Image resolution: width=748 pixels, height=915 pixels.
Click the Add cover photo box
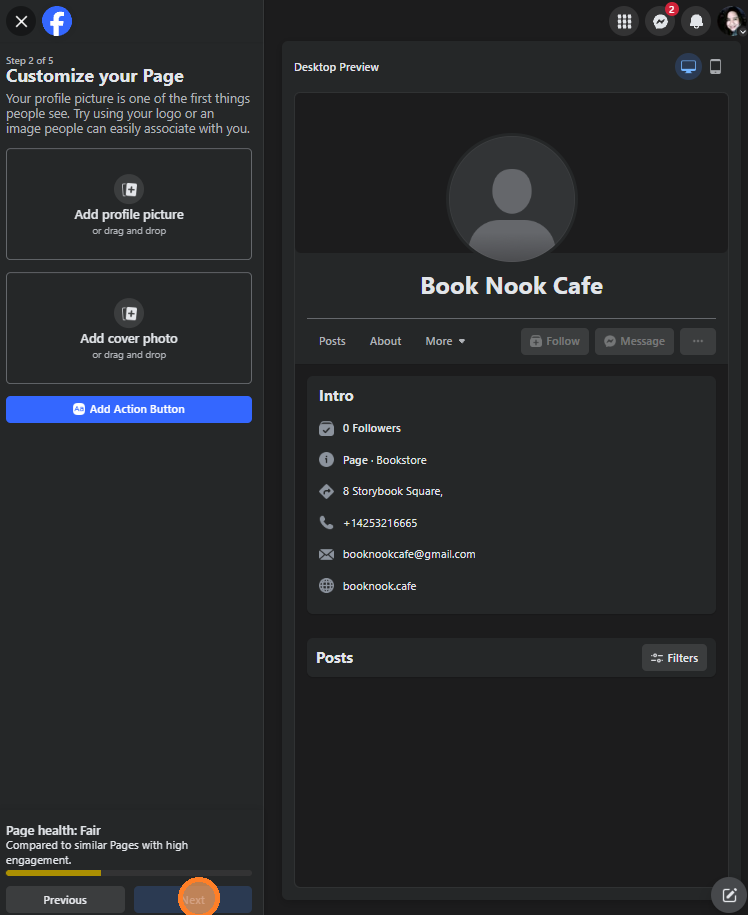pos(129,328)
